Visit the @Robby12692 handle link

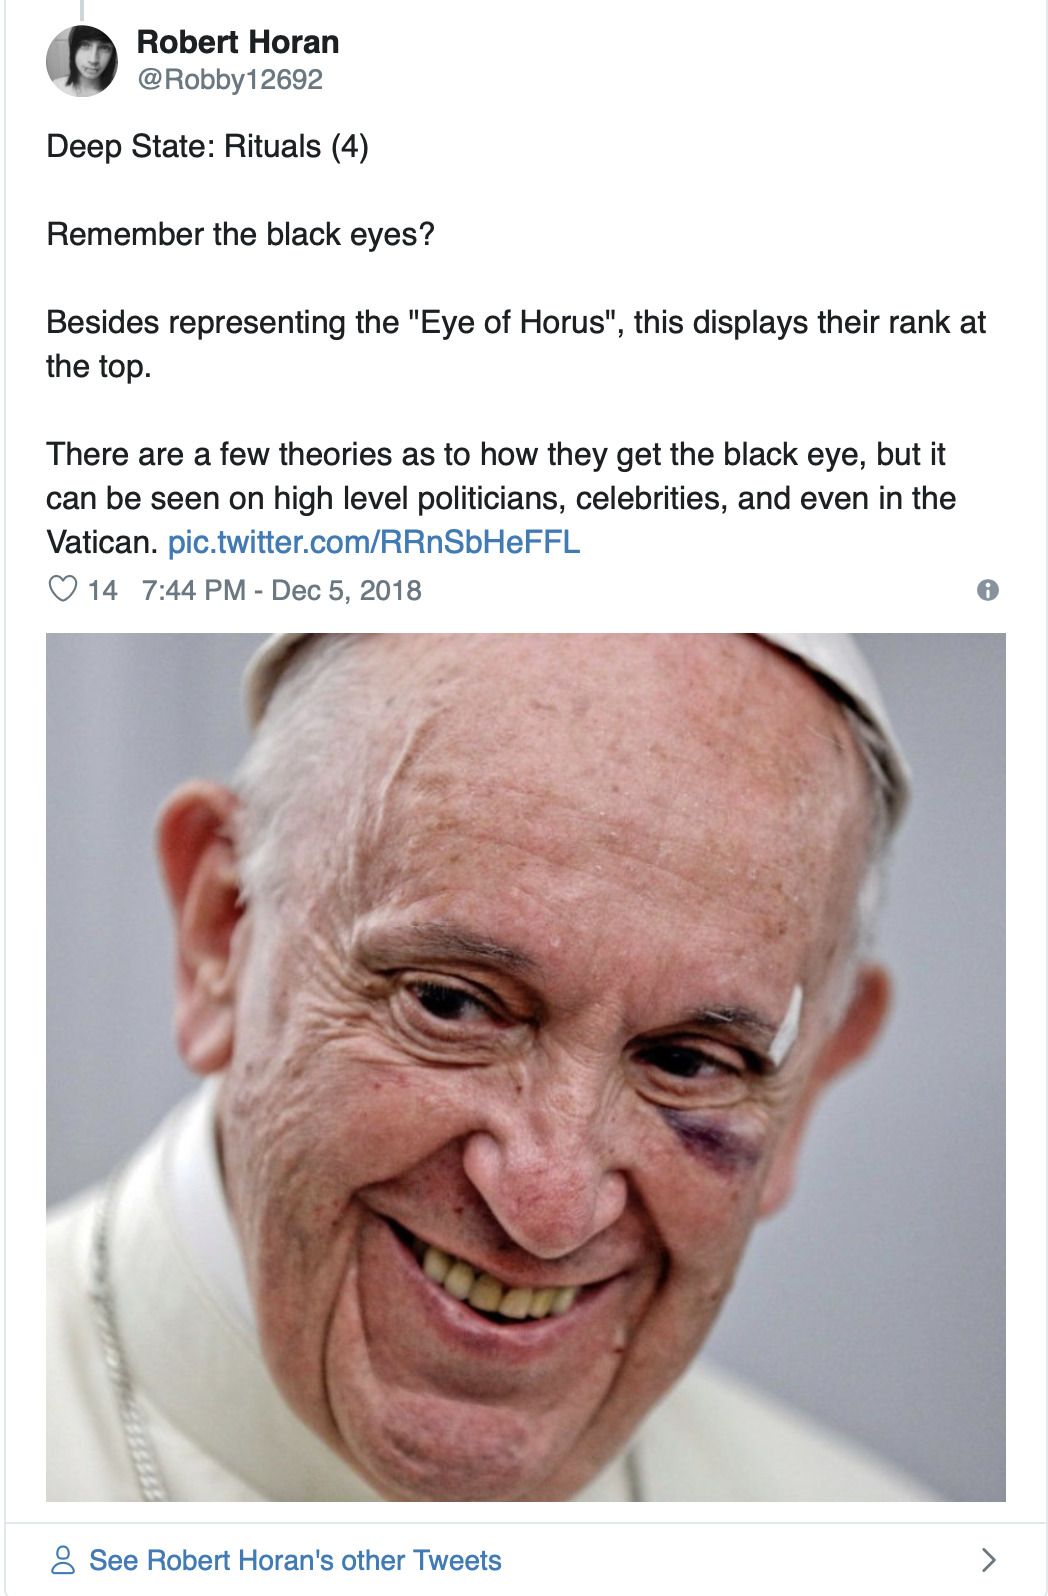(230, 80)
